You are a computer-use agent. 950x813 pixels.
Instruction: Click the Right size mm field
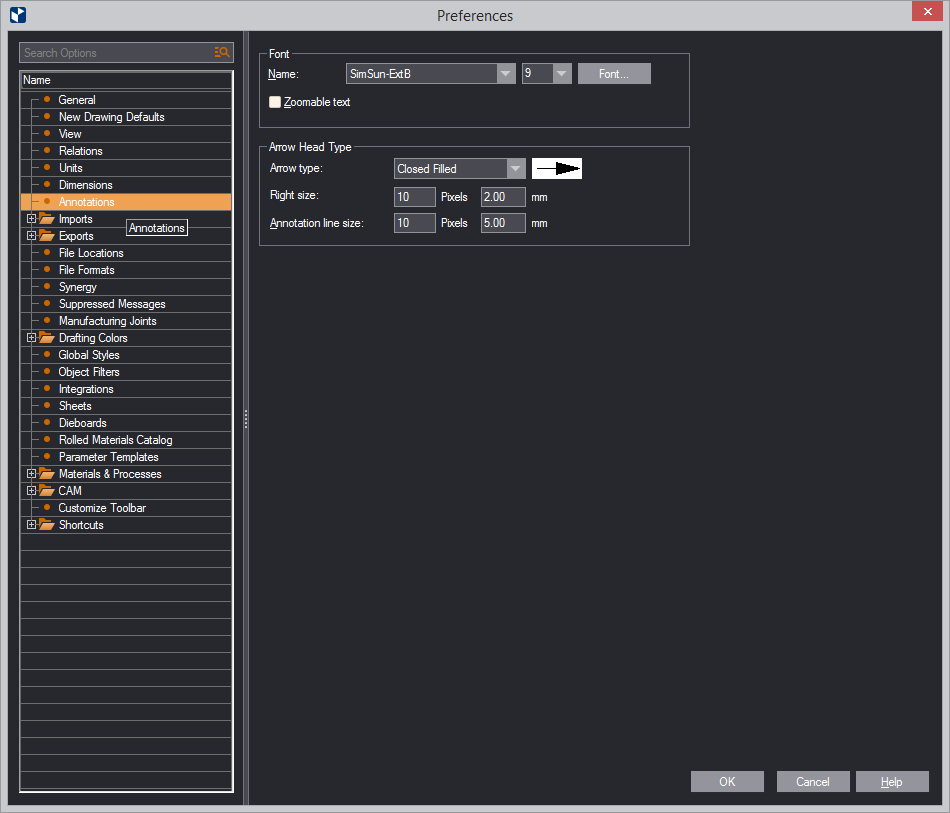pyautogui.click(x=503, y=197)
